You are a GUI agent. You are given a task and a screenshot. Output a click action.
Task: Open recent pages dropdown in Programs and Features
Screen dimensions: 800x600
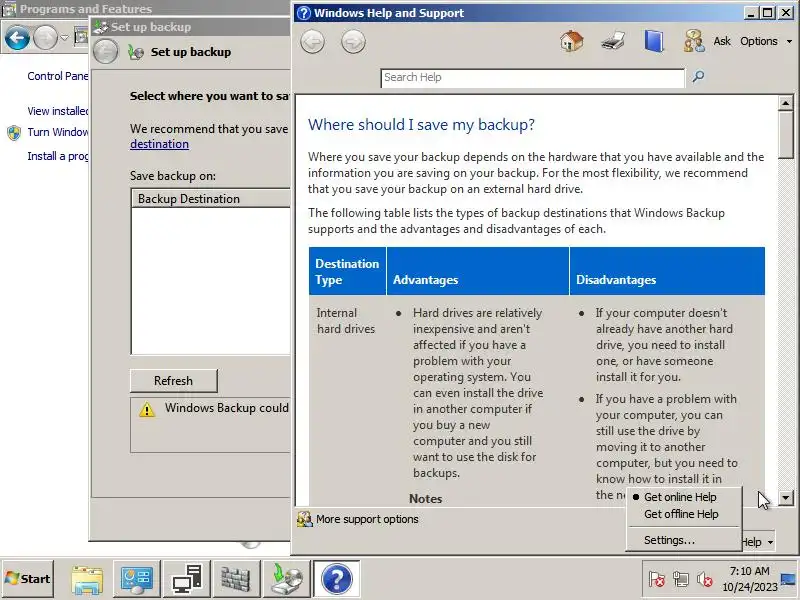tap(64, 38)
